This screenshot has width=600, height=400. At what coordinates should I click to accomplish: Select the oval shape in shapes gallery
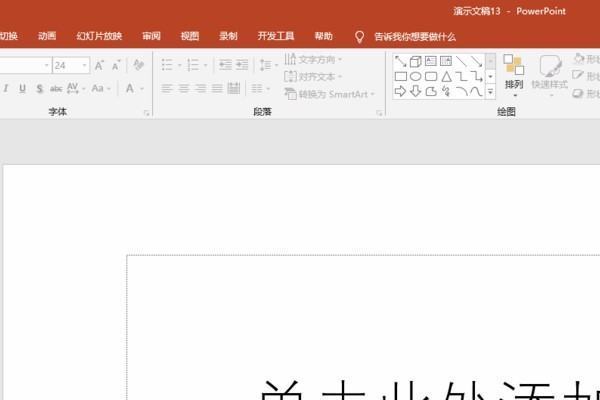[415, 76]
